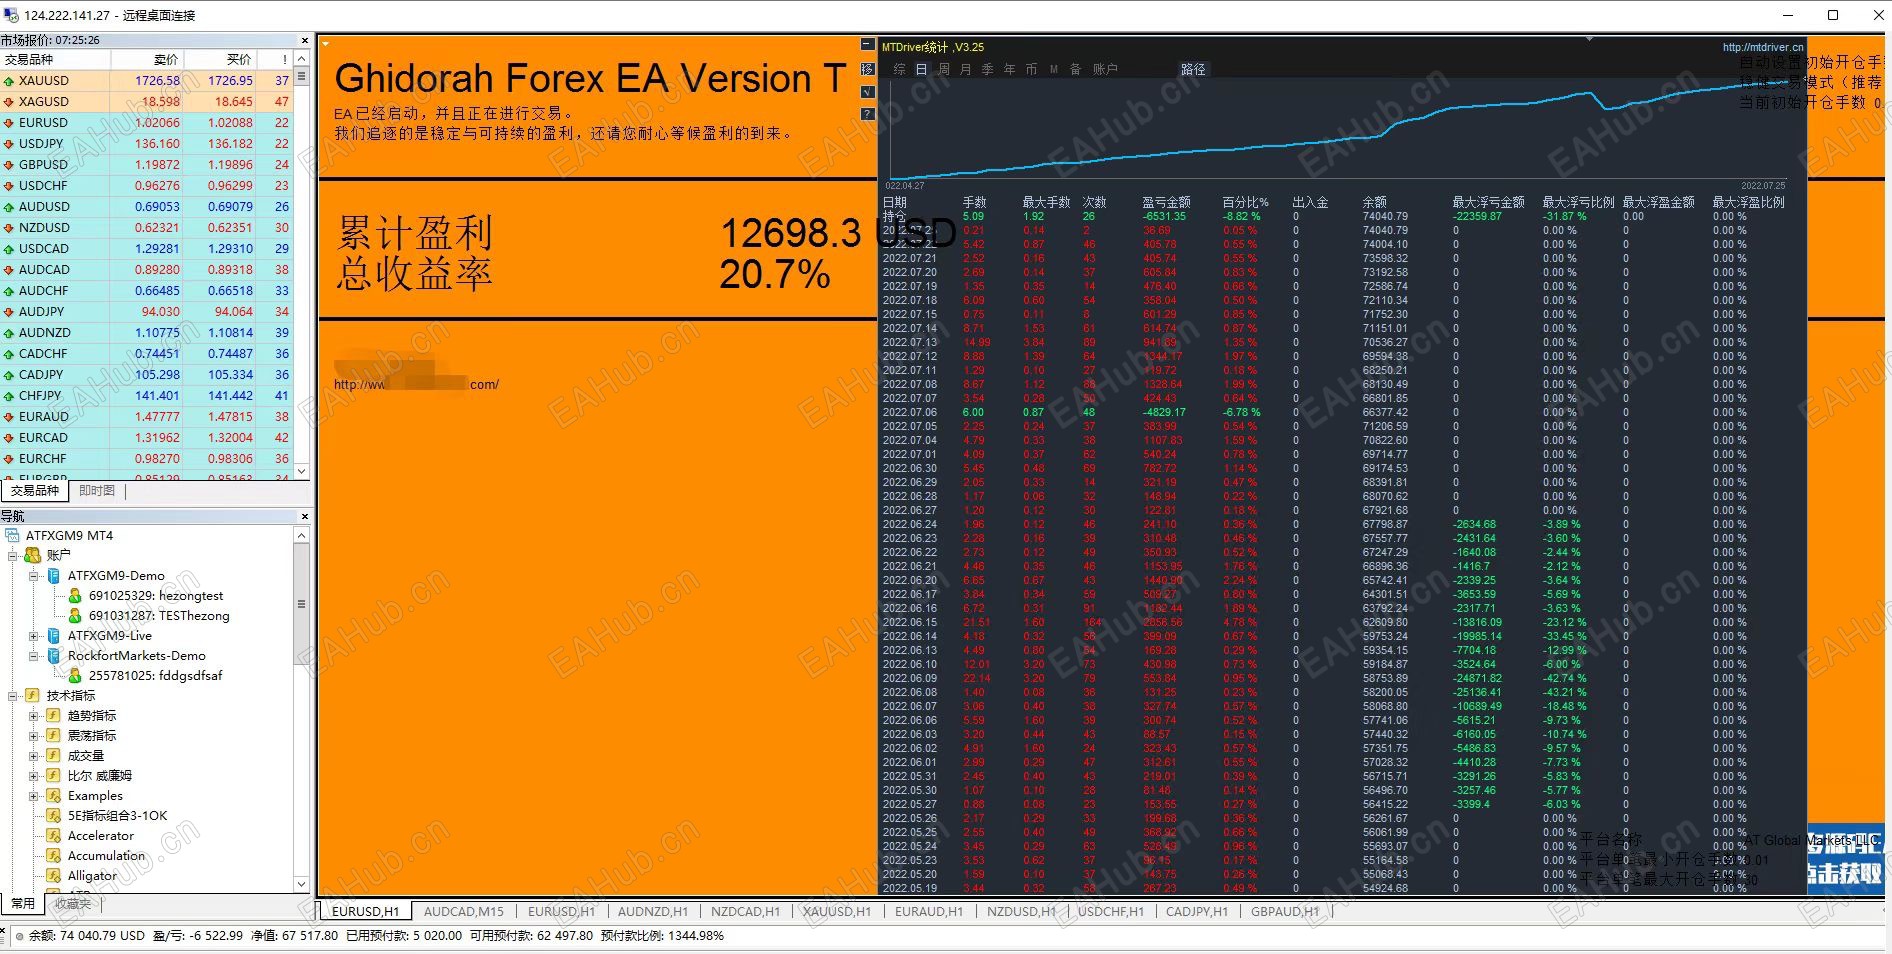Select the GBPUSD row in Market Watch
This screenshot has width=1892, height=954.
[147, 165]
